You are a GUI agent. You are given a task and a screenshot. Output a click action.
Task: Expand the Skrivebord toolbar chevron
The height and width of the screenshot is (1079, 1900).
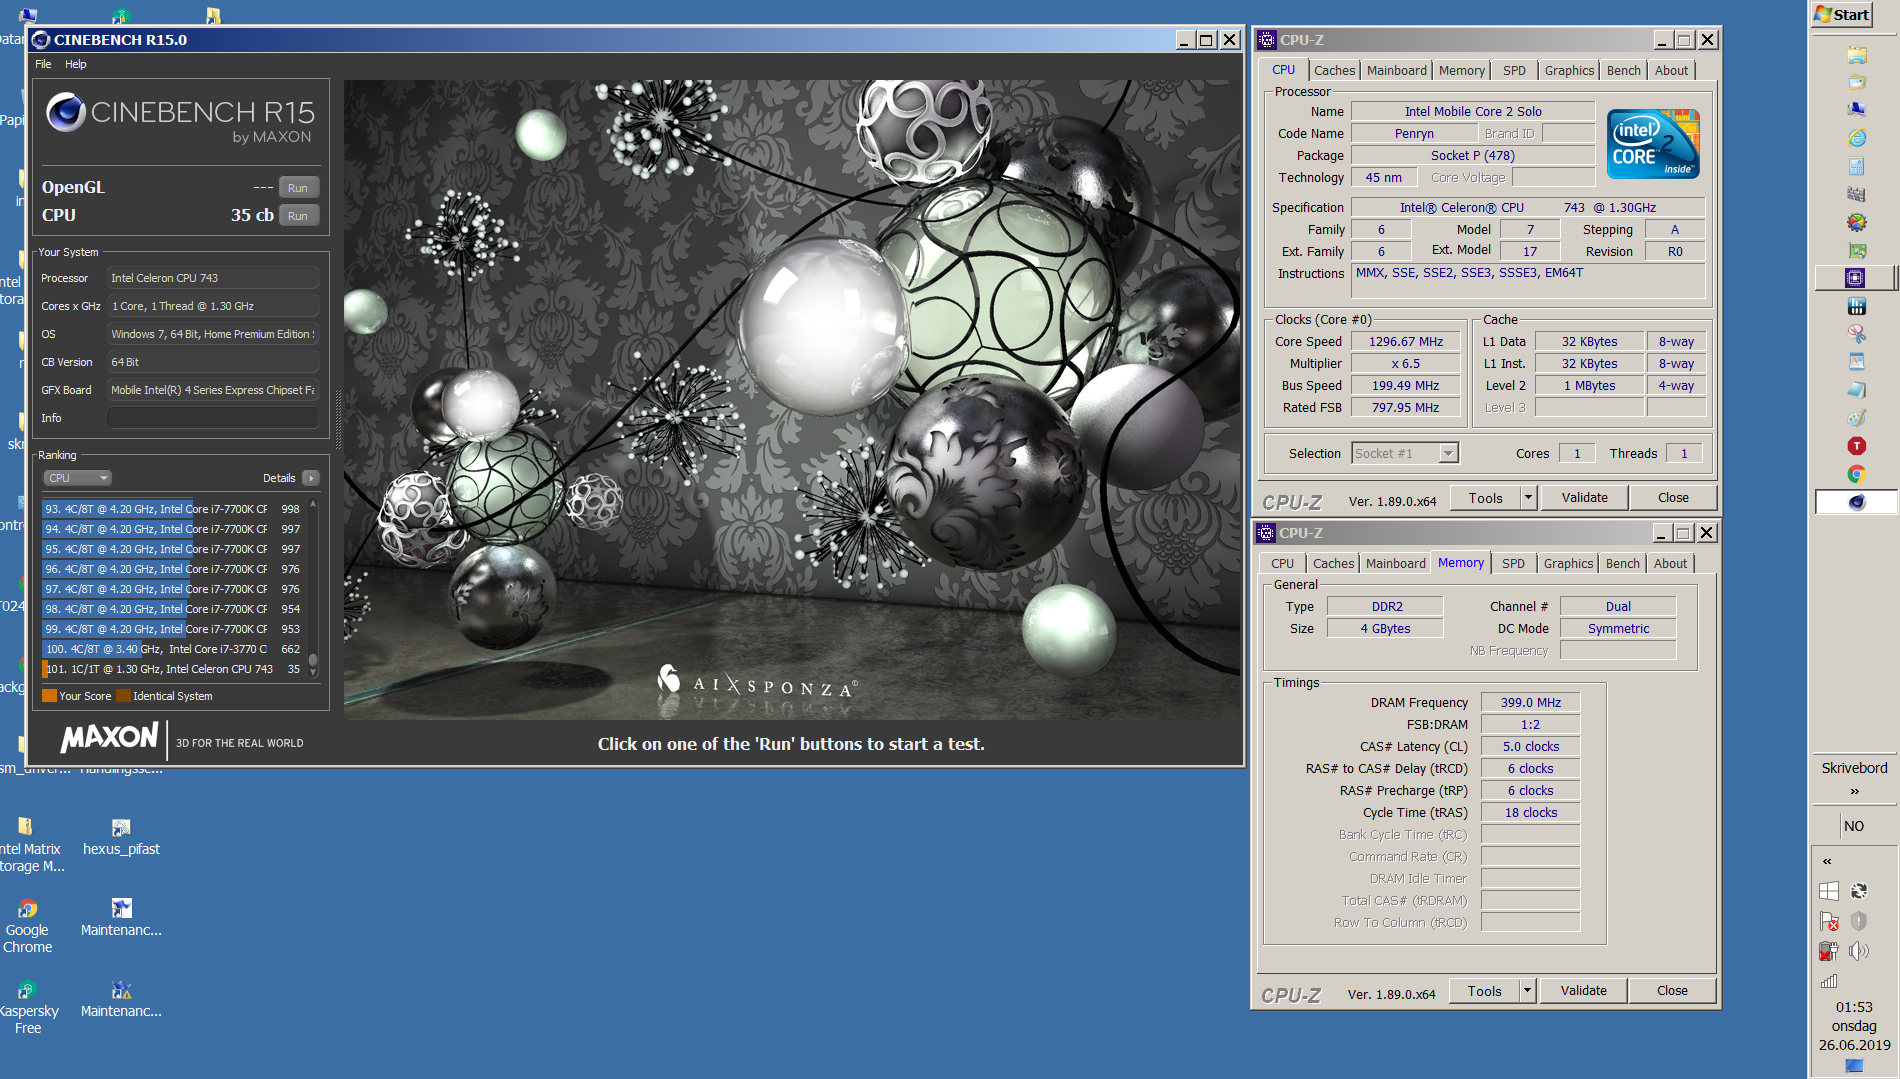click(x=1855, y=791)
